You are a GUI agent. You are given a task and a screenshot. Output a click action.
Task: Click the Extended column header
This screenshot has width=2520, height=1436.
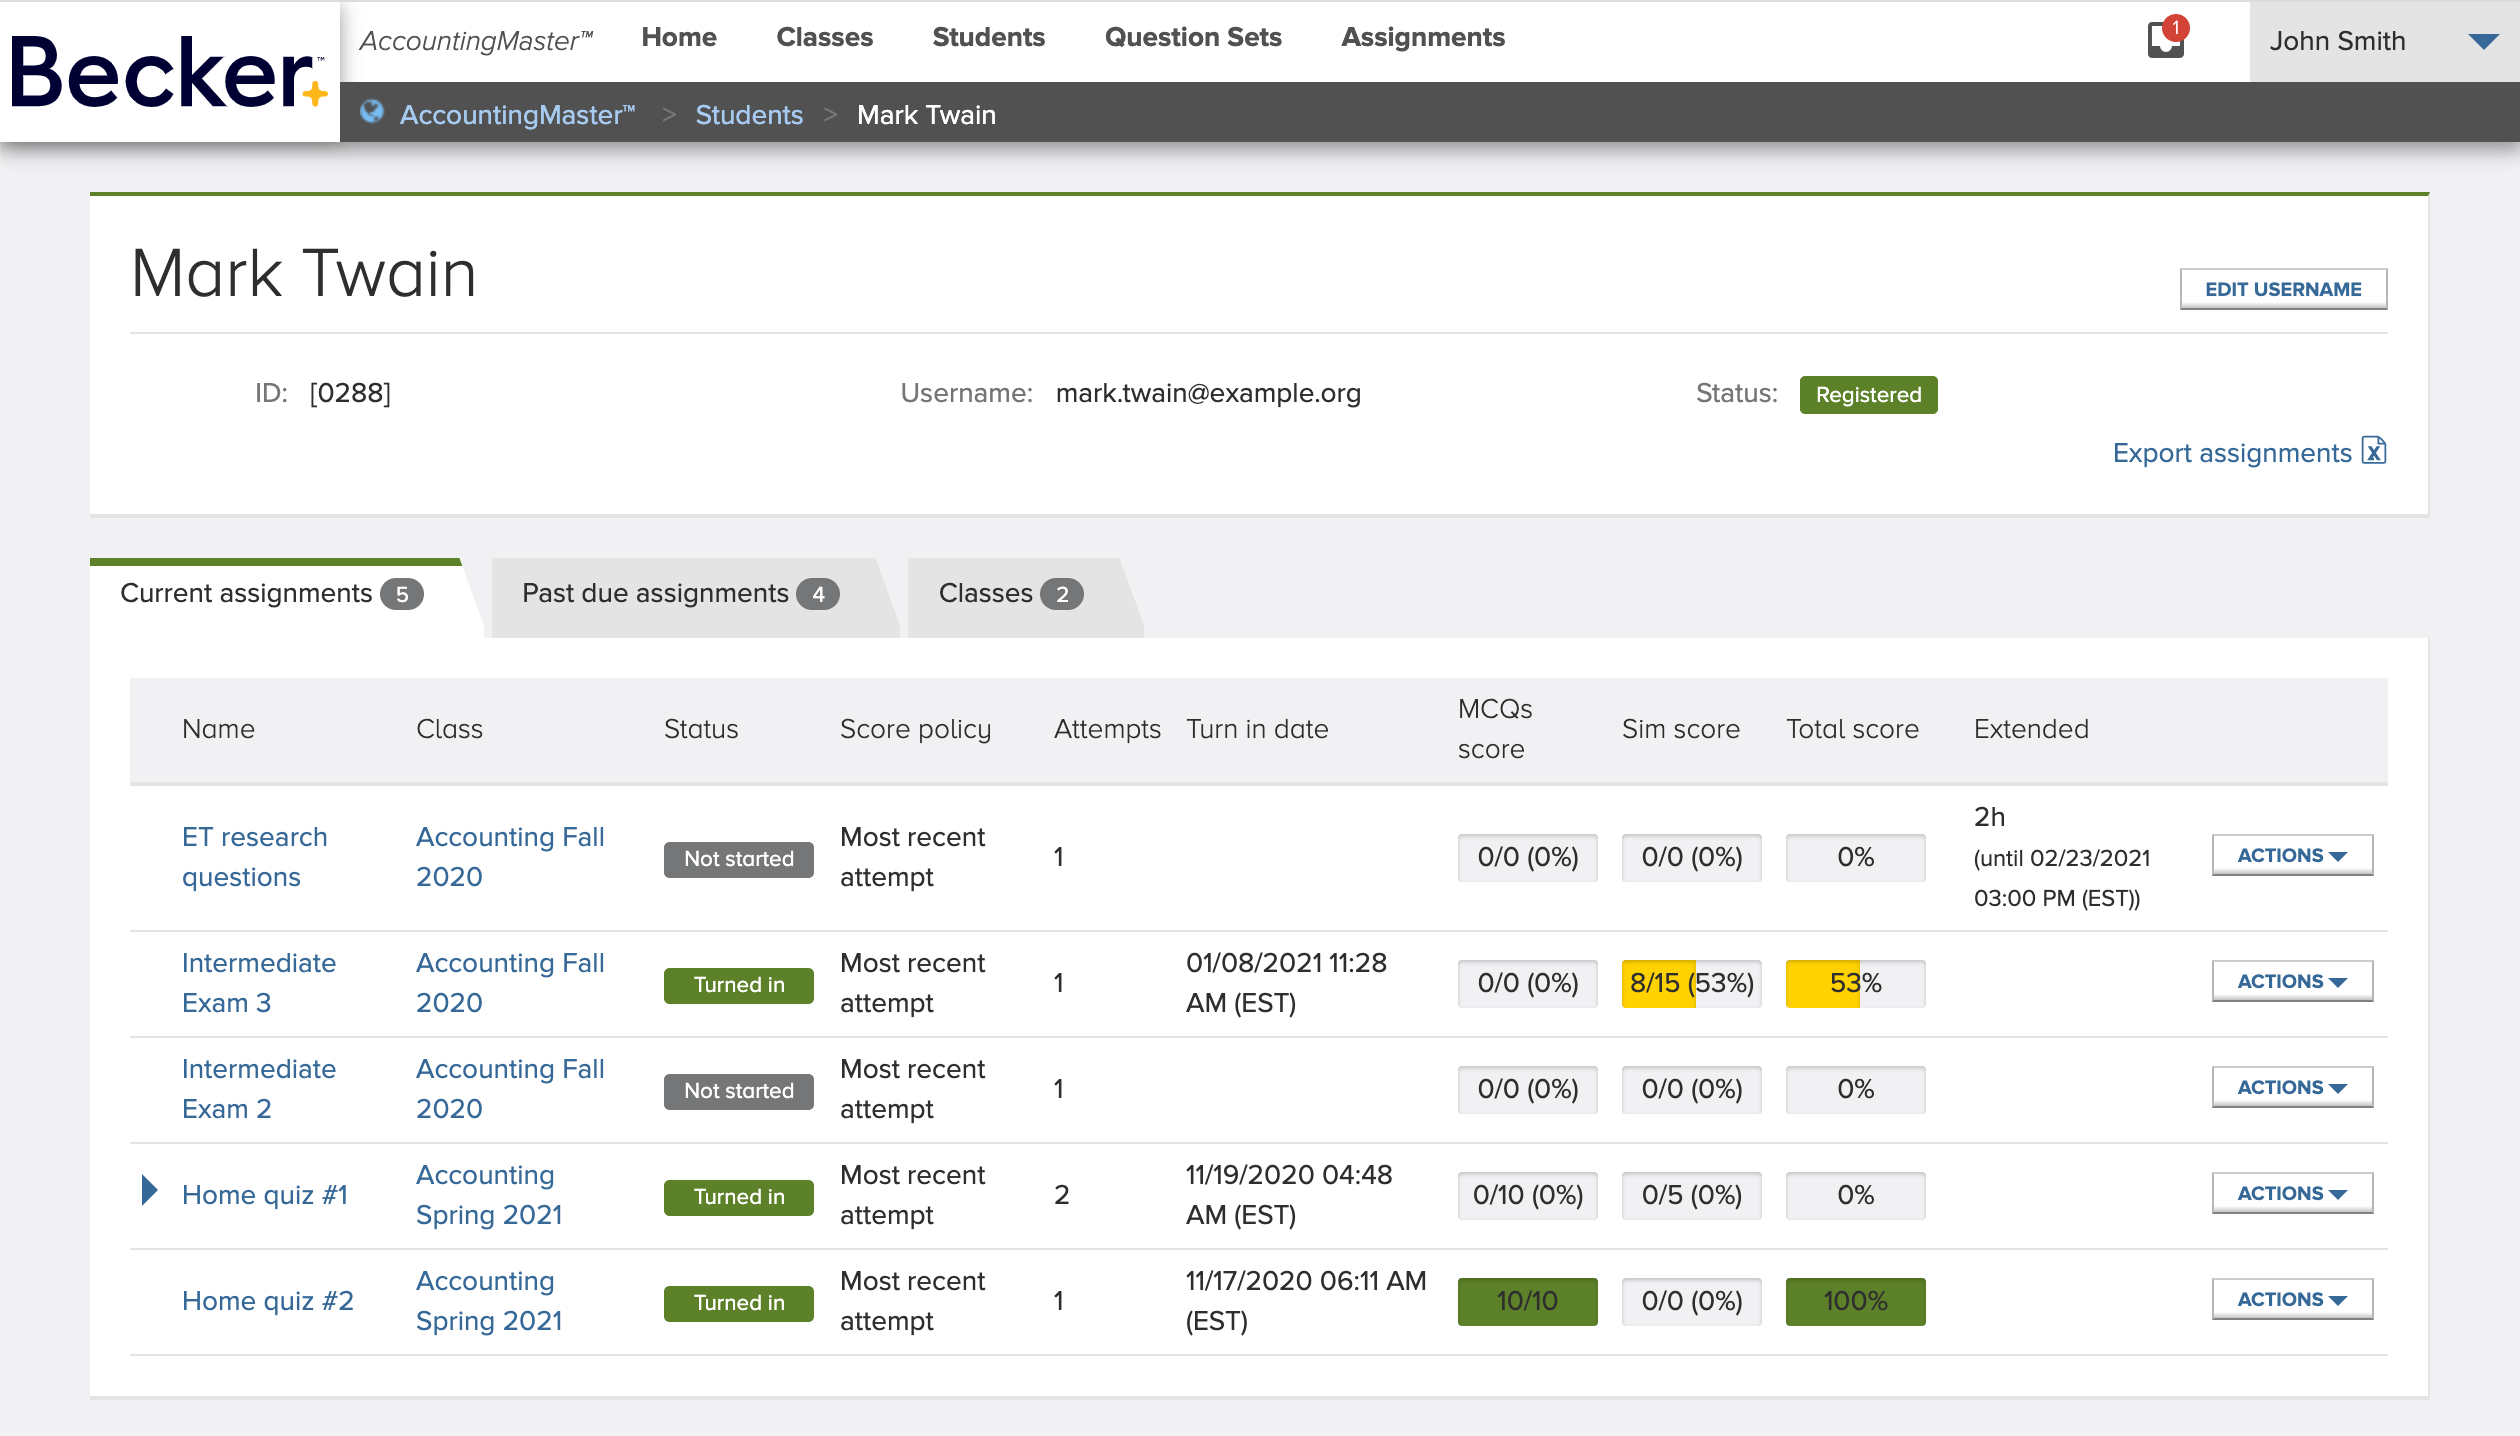coord(2031,729)
